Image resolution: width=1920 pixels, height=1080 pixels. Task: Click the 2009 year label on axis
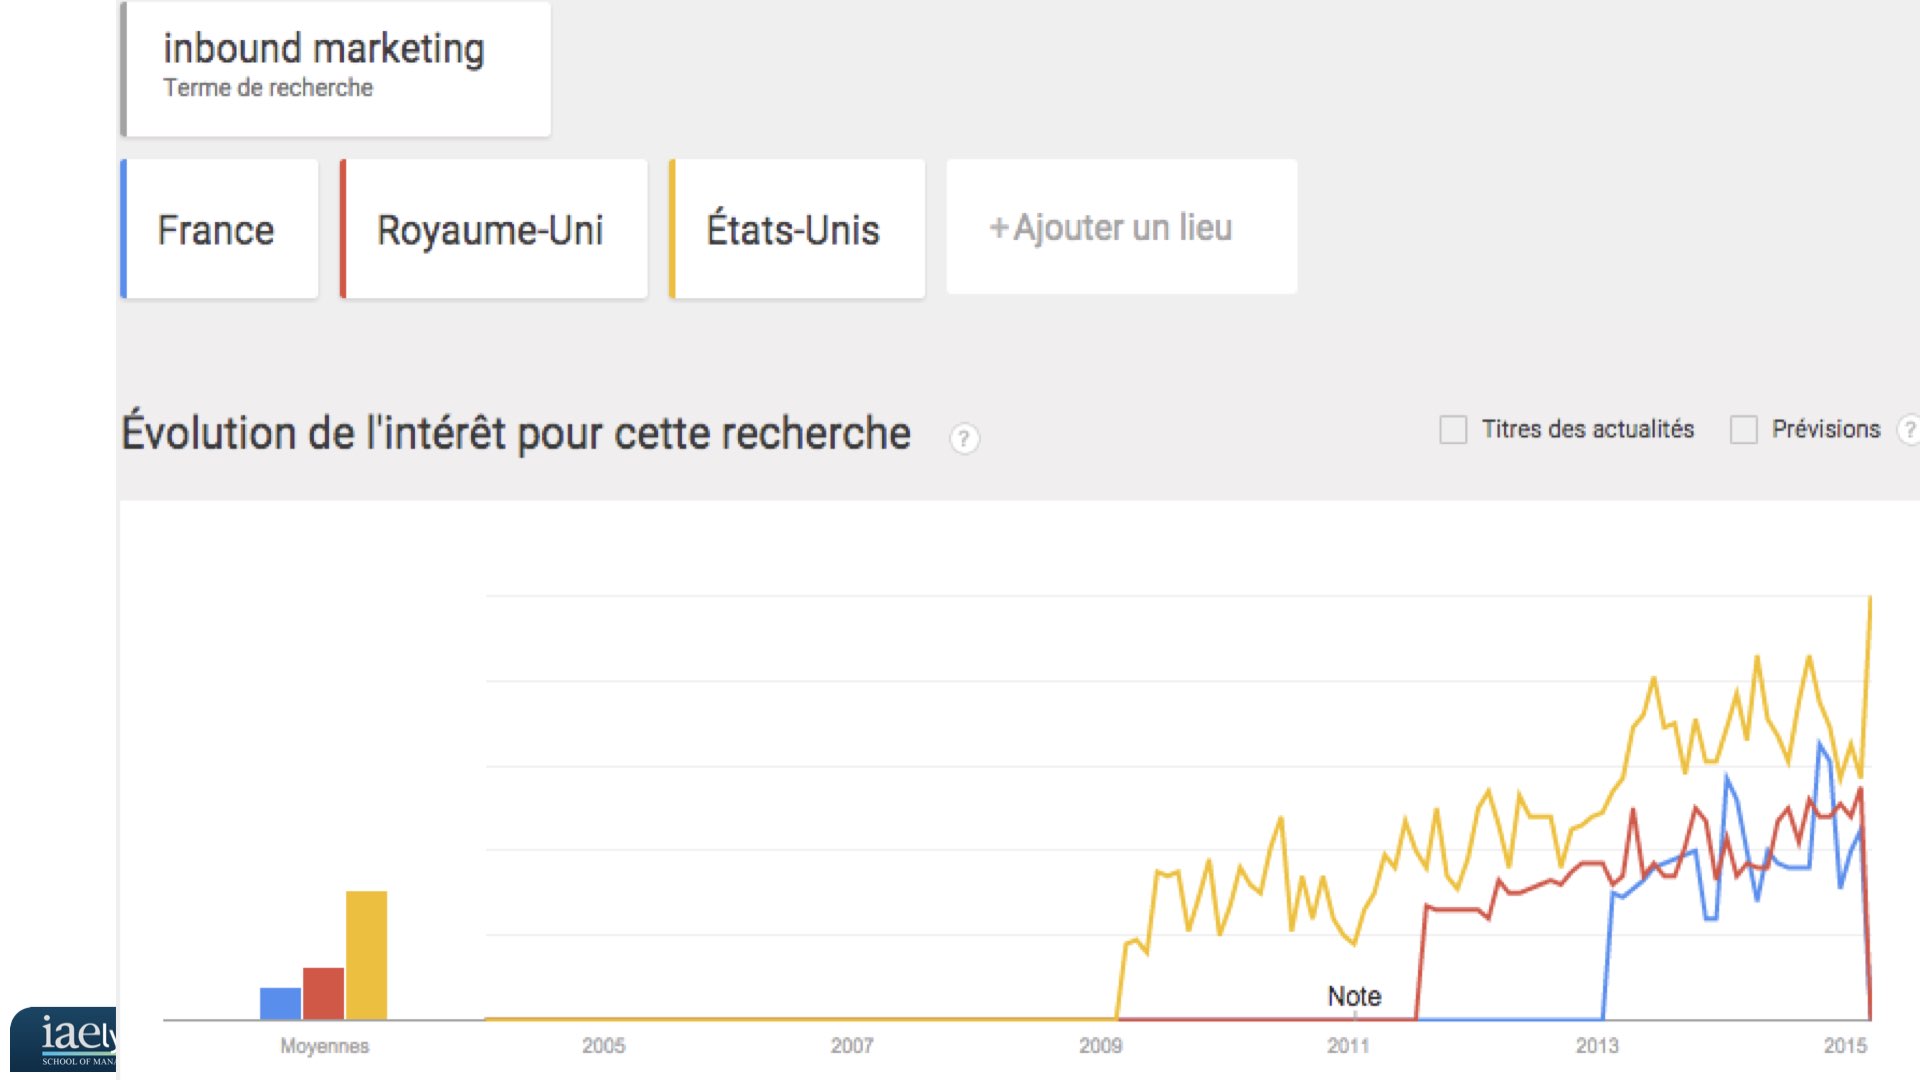(1100, 1046)
